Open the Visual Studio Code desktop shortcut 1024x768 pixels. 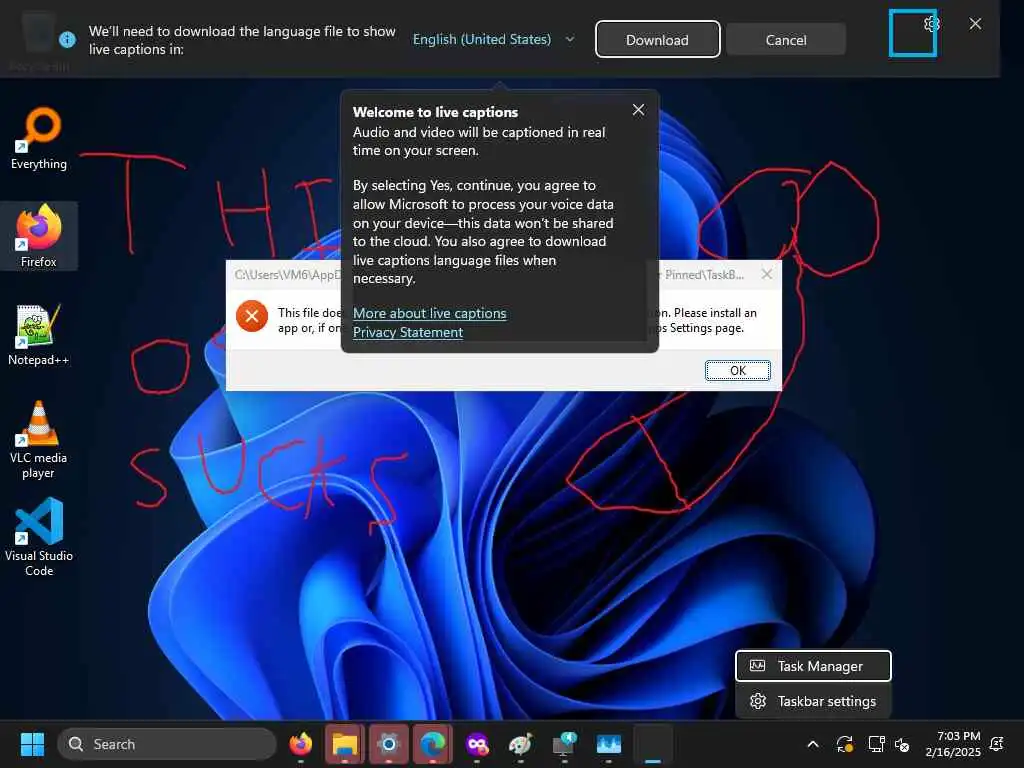click(39, 537)
